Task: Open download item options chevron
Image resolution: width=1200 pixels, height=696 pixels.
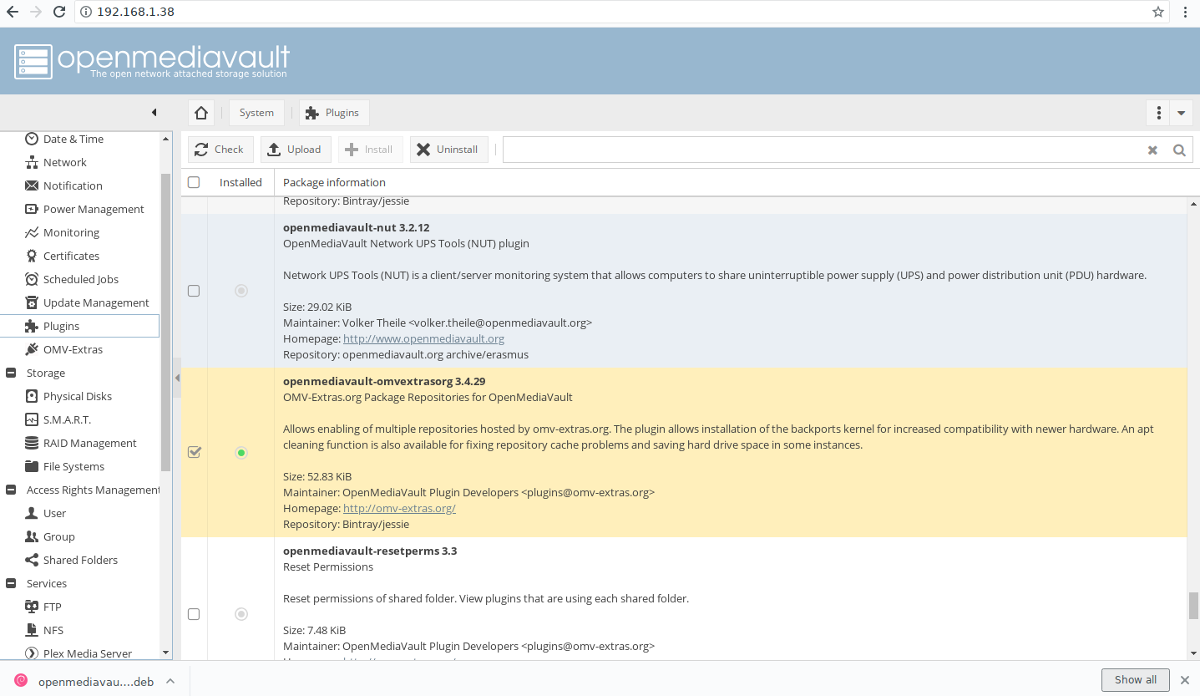Action: [x=170, y=680]
